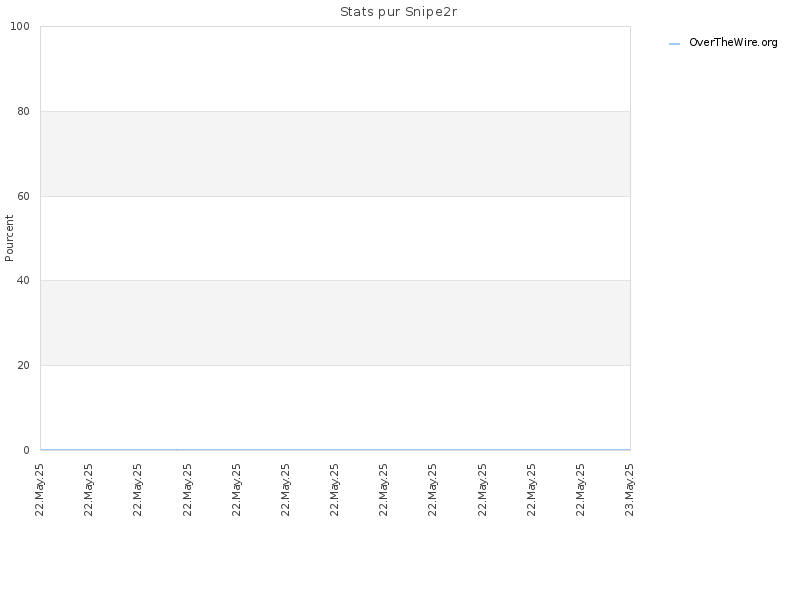Viewport: 800px width, 600px height.
Task: Click the leftmost 22.May.25 x-axis label
Action: (39, 490)
